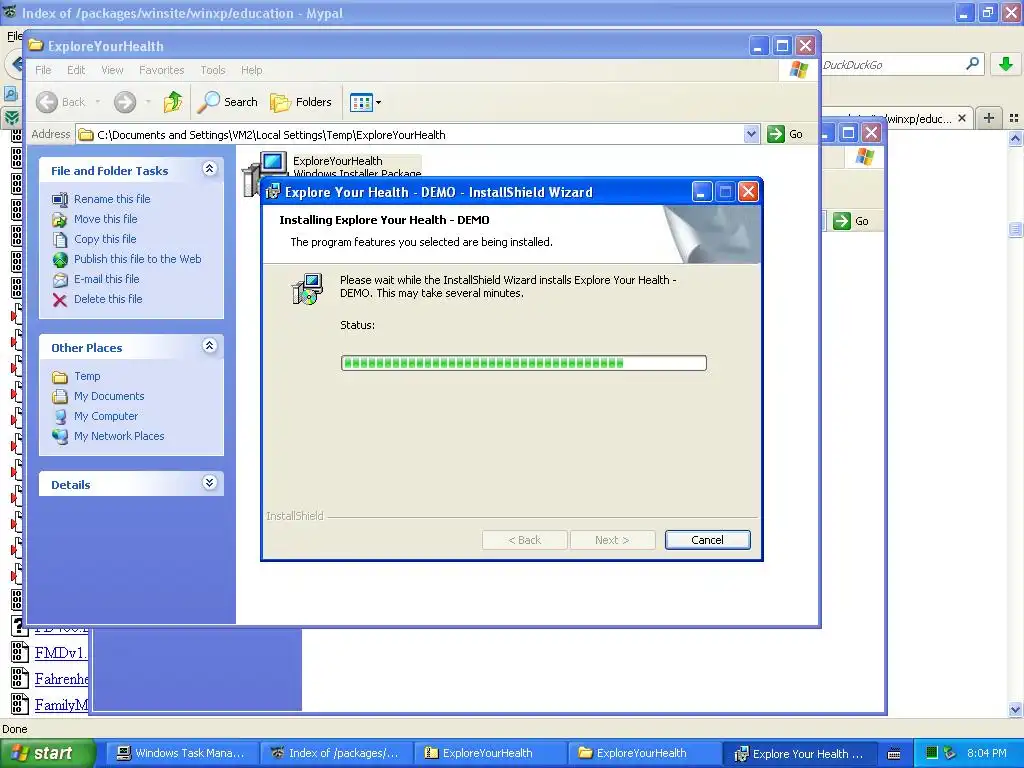Minimize the InstallShield Wizard window
Screen dimensions: 1024x768
tap(701, 192)
